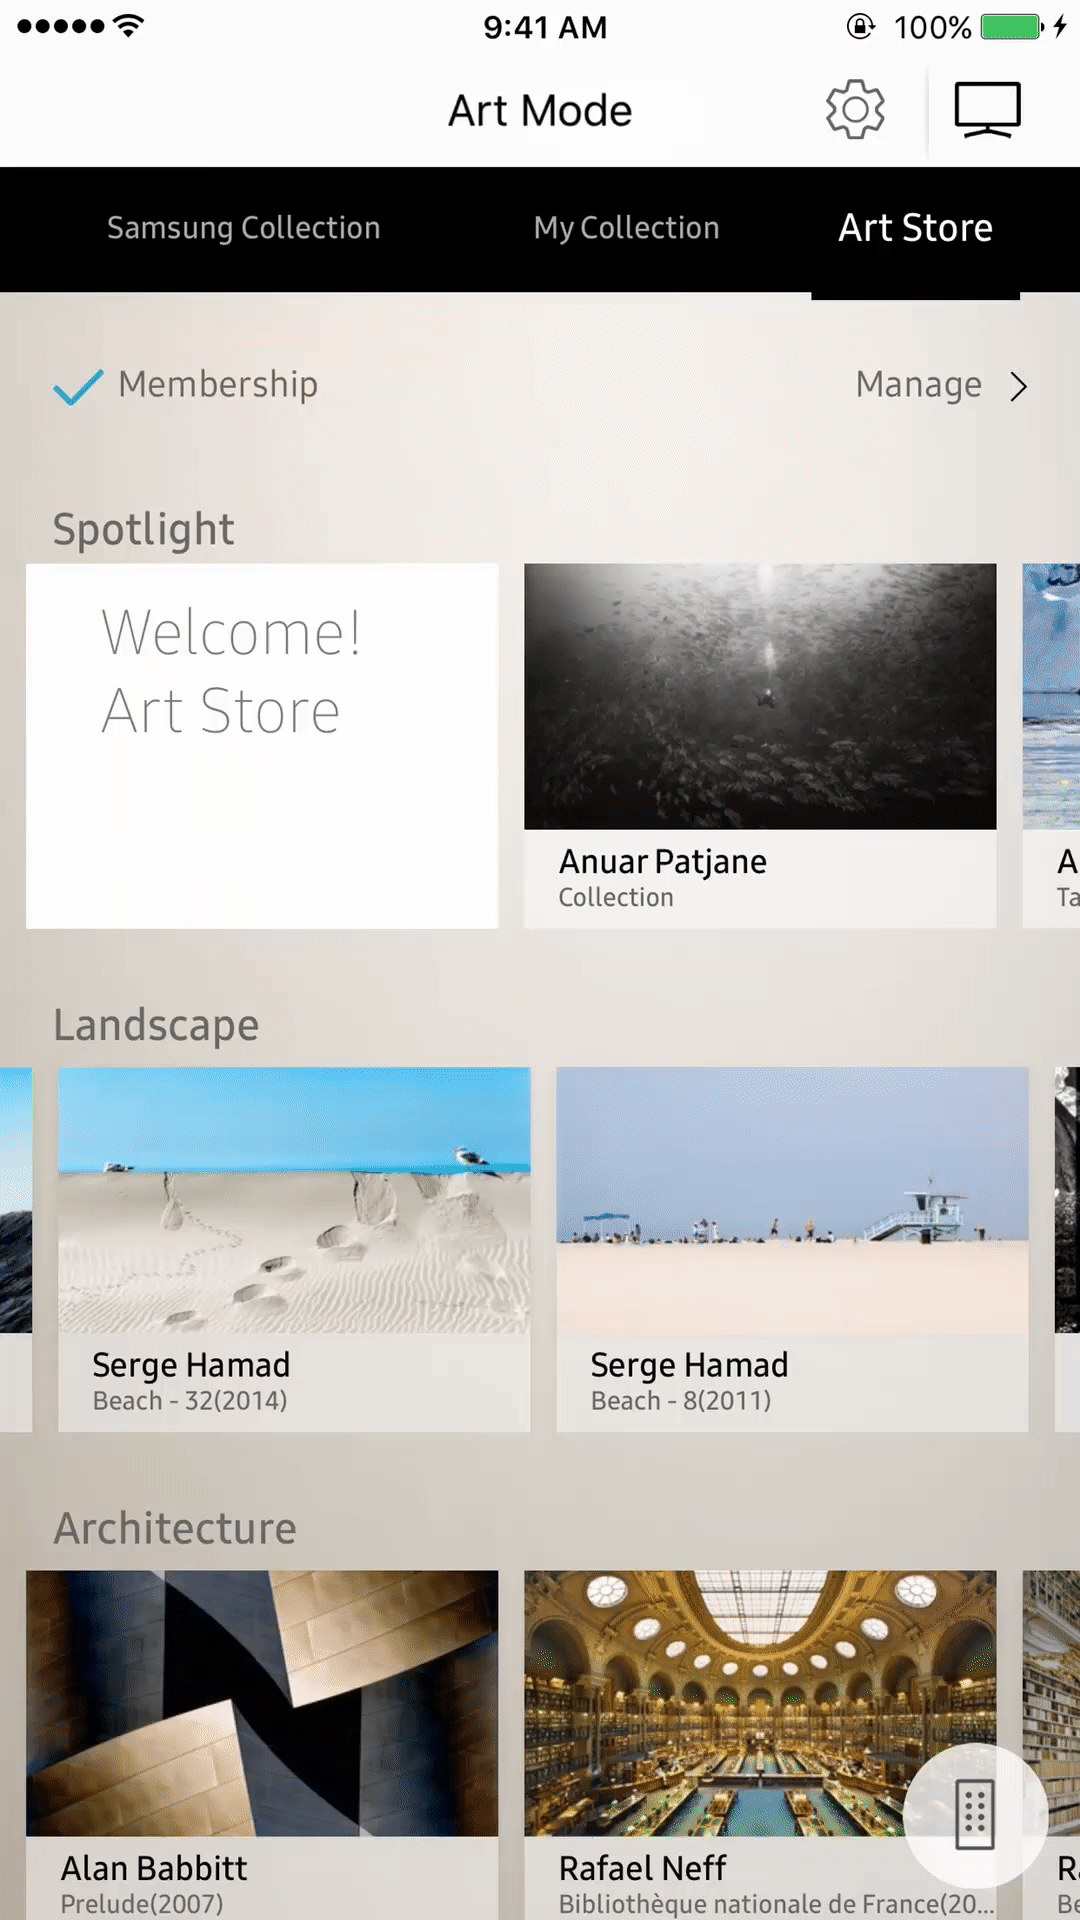The width and height of the screenshot is (1080, 1920).
Task: Open Anuar Patjane underwater artwork
Action: coord(760,696)
